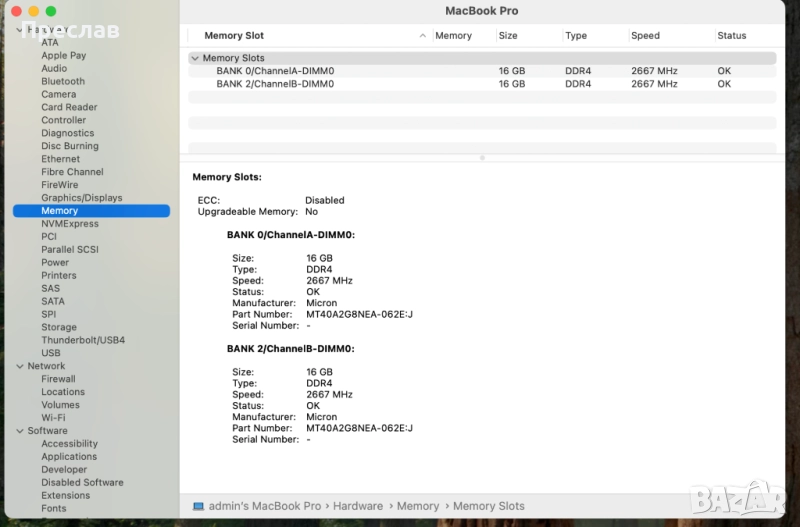Screen dimensions: 800x527
Task: Click the green full-screen window button
Action: click(51, 11)
